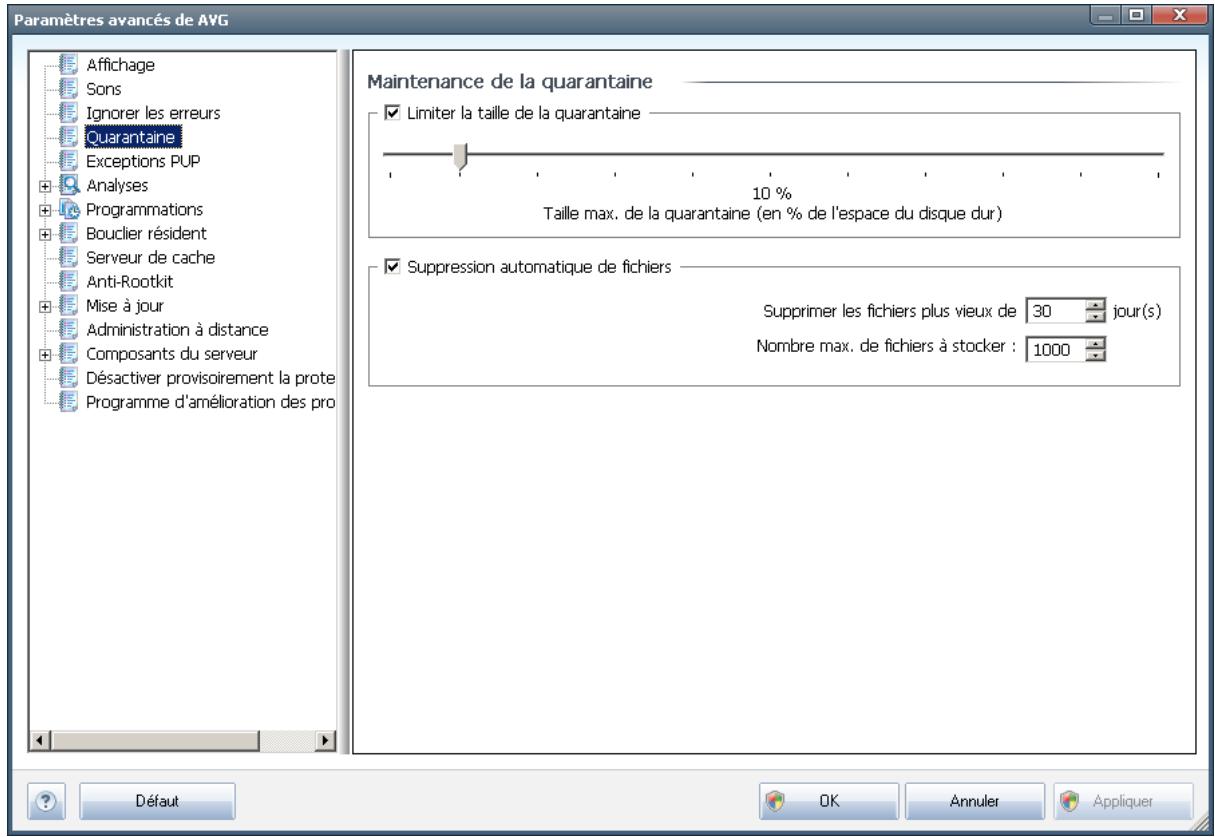Confirm with the OK button
Viewport: 1215px width, 837px height.
[x=829, y=802]
